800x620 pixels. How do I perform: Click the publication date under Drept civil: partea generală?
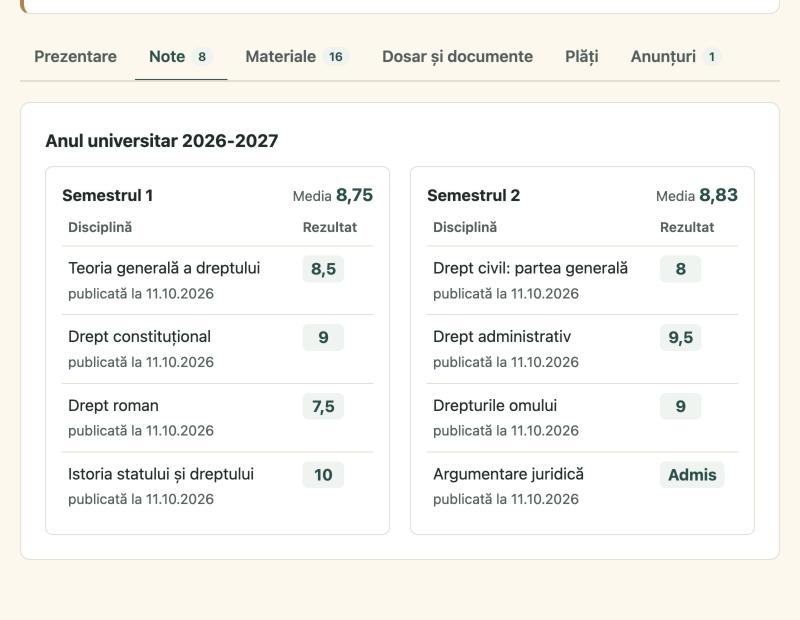coord(506,294)
